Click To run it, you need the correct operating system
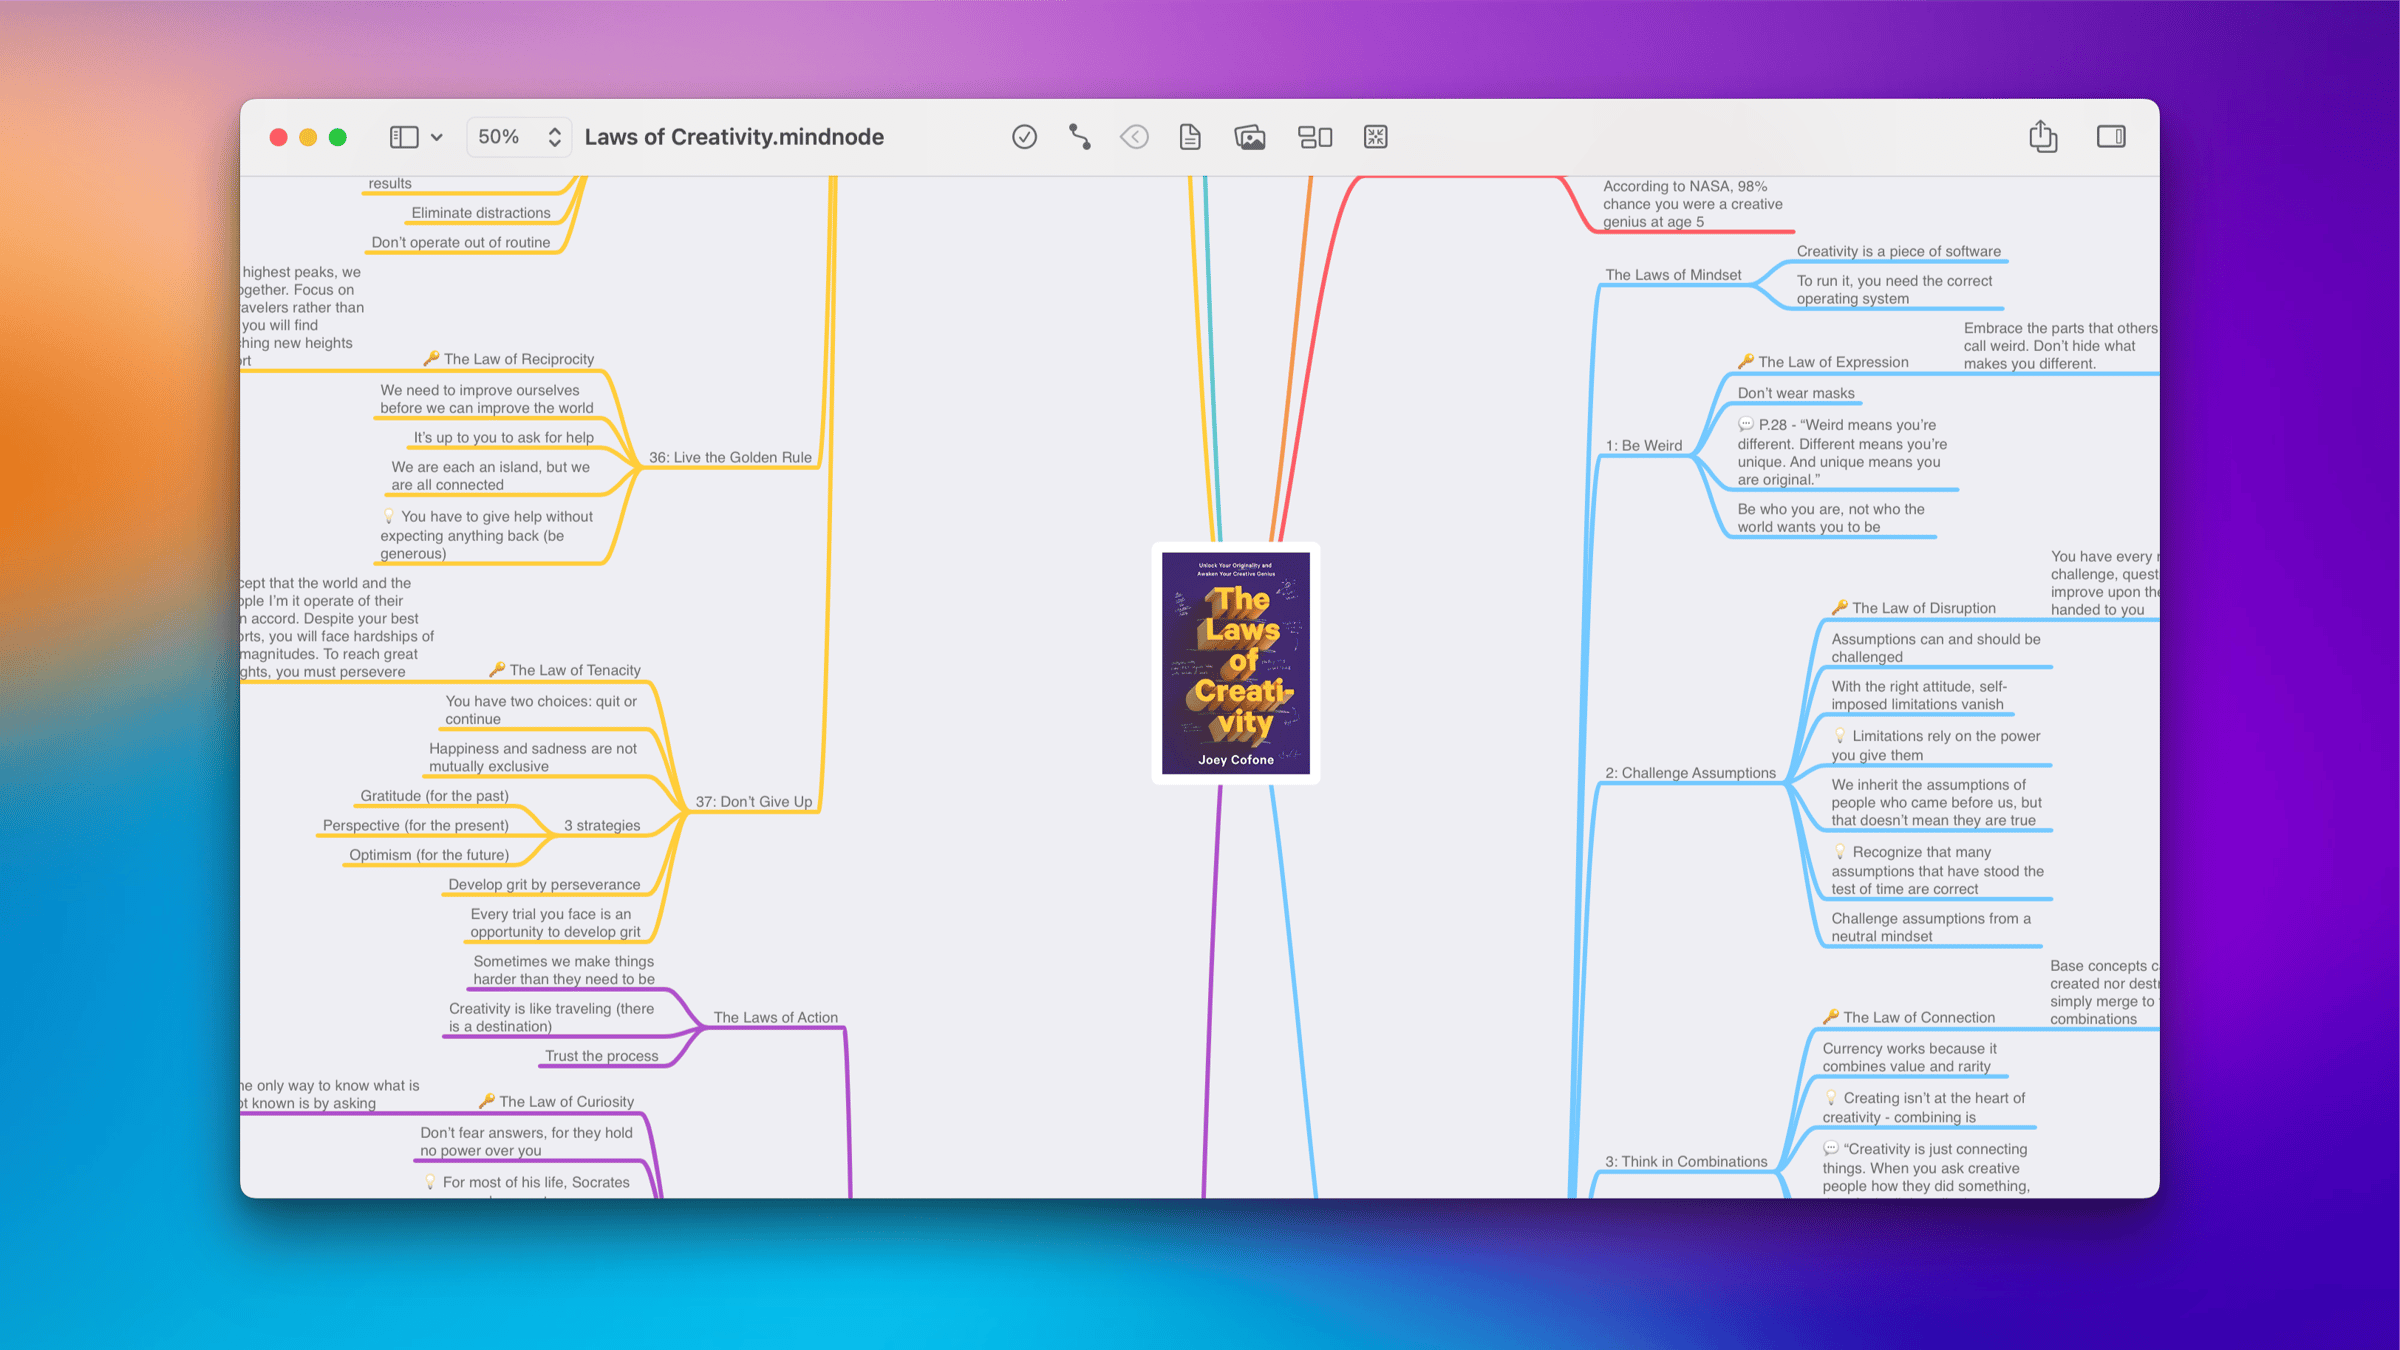The height and width of the screenshot is (1350, 2400). 1894,290
